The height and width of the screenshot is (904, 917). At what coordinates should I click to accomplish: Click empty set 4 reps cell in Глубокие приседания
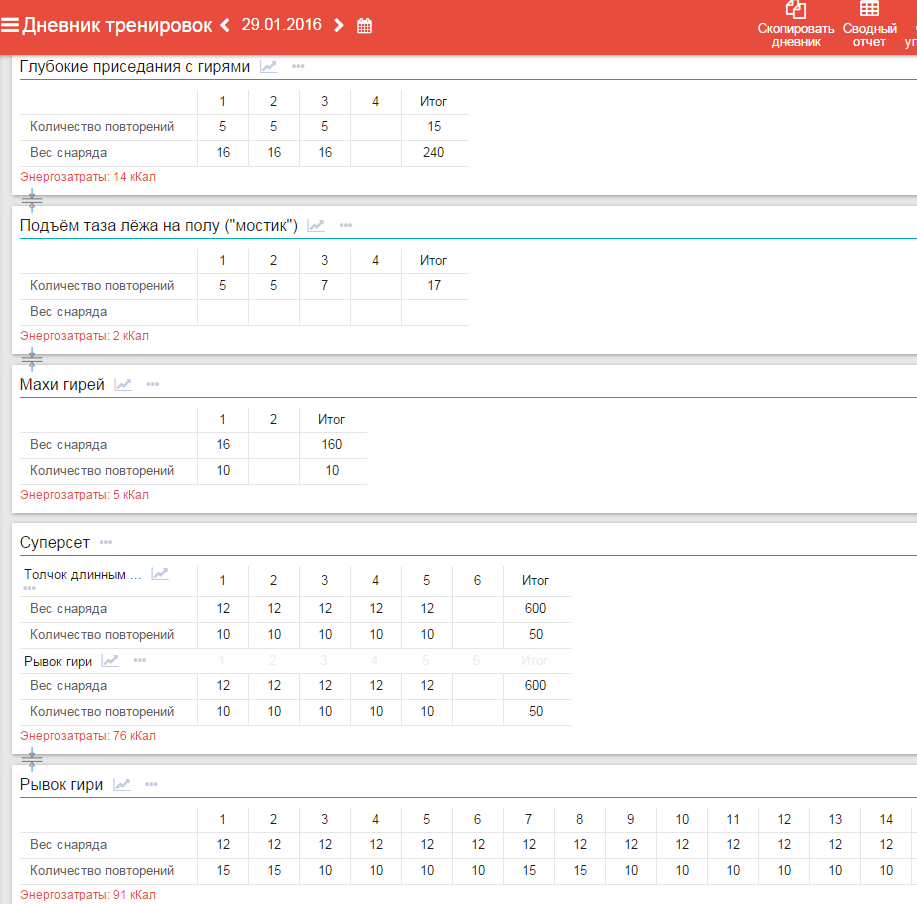tap(375, 127)
